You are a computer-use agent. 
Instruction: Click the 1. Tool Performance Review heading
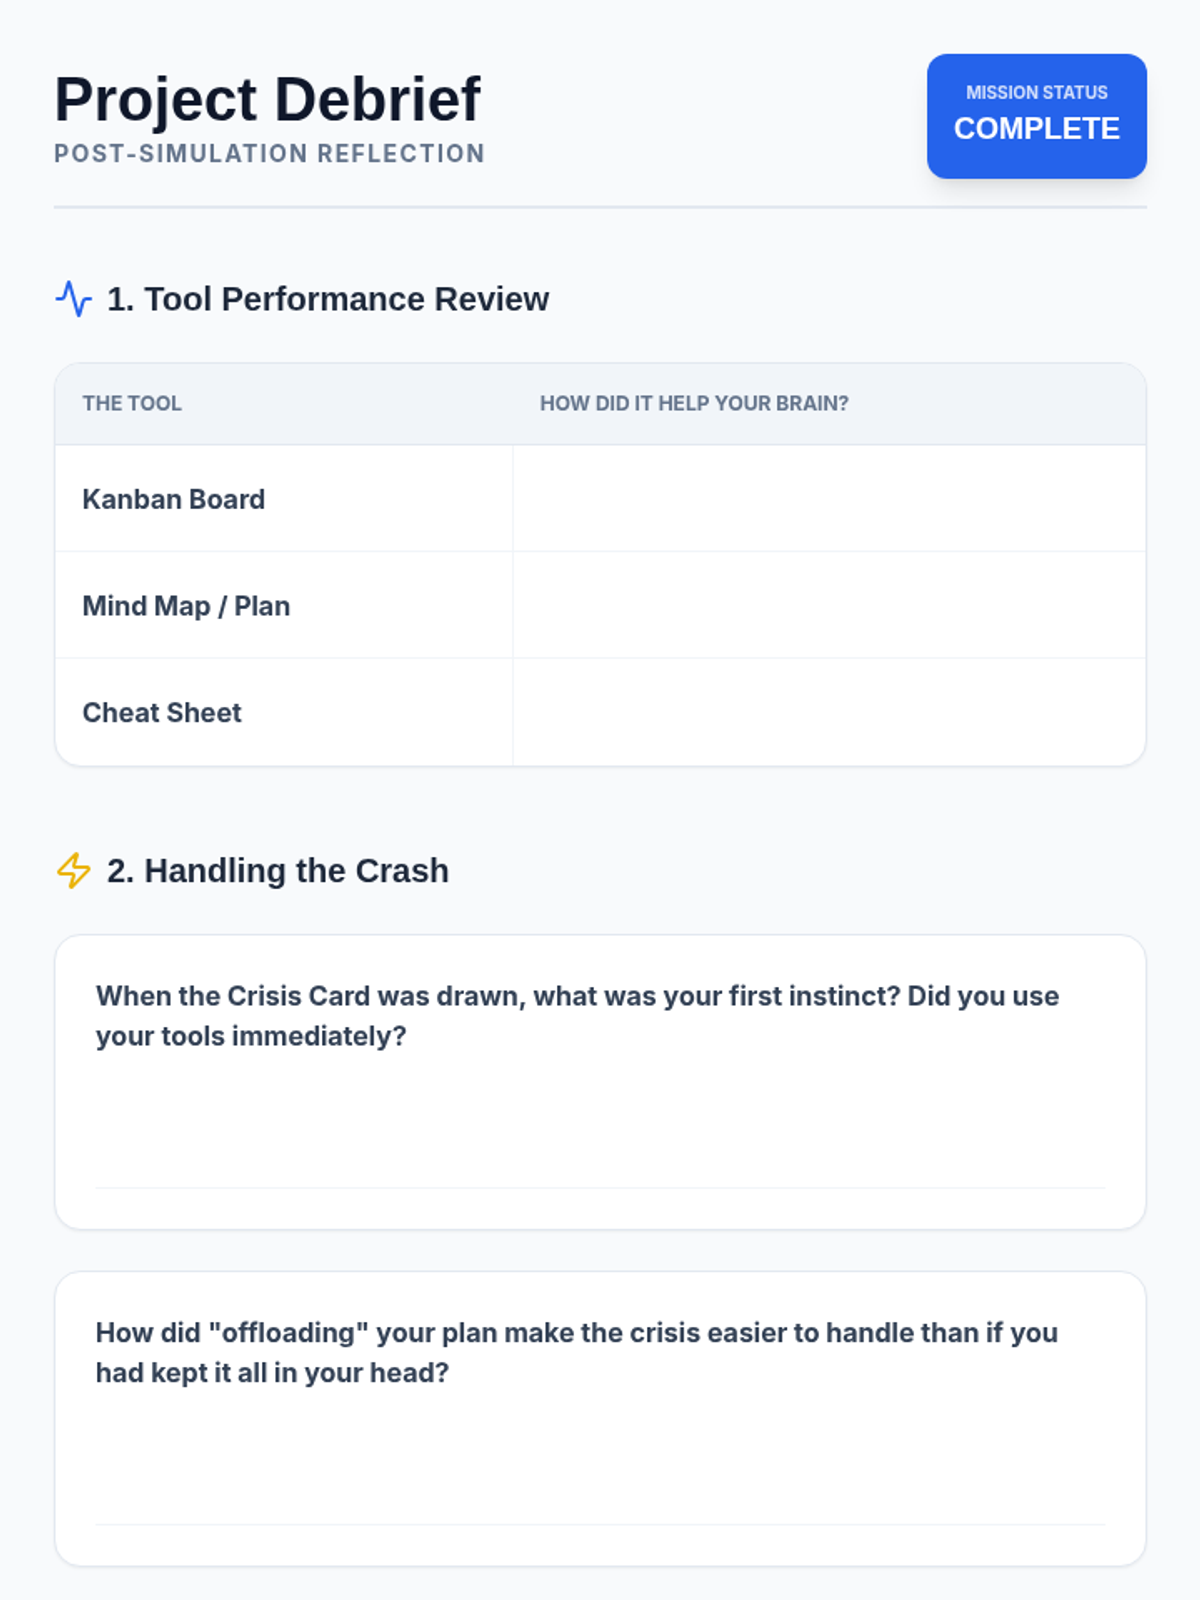(x=328, y=299)
